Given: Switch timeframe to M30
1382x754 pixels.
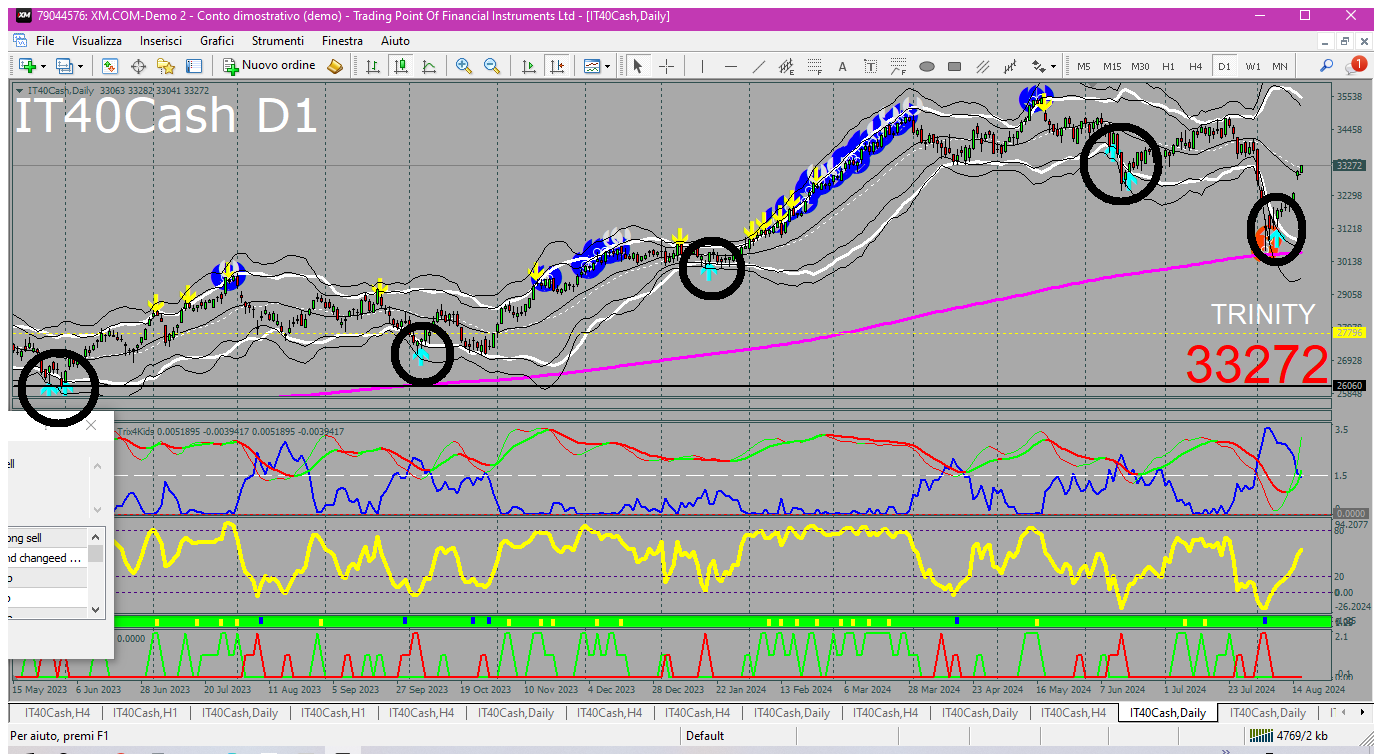Looking at the screenshot, I should click(x=1140, y=66).
